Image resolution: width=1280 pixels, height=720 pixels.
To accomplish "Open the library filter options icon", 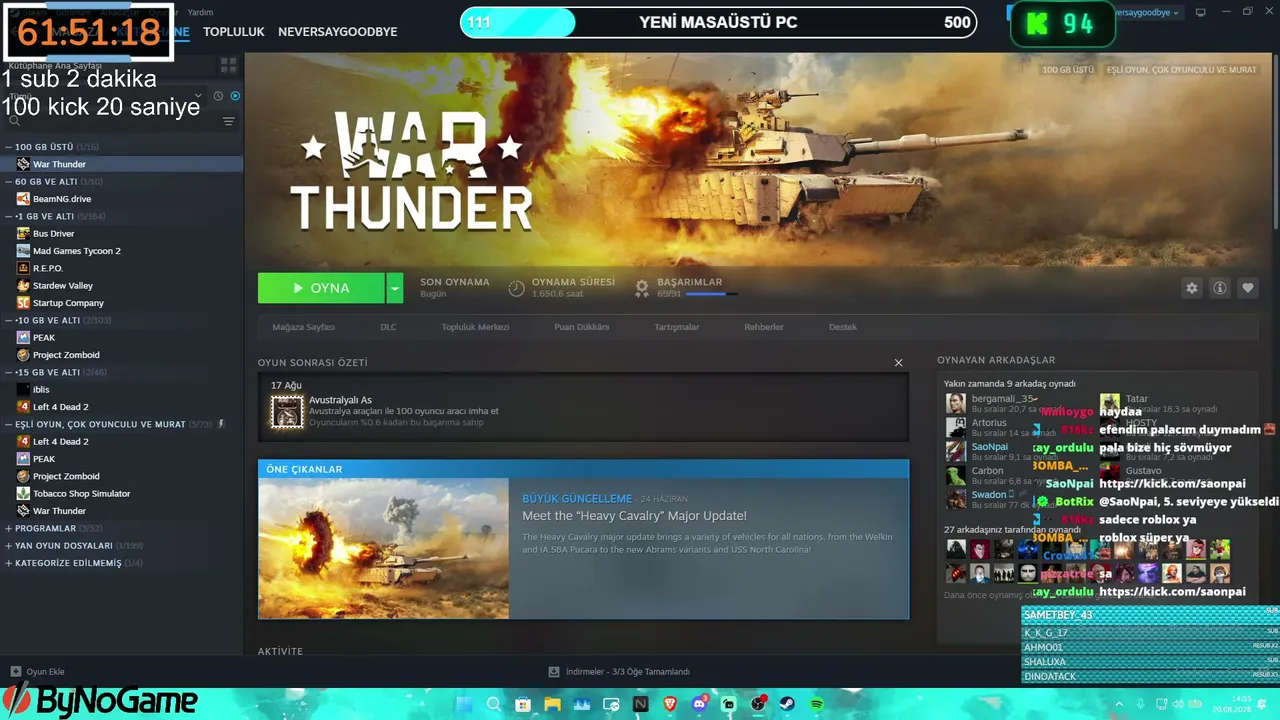I will (x=229, y=121).
